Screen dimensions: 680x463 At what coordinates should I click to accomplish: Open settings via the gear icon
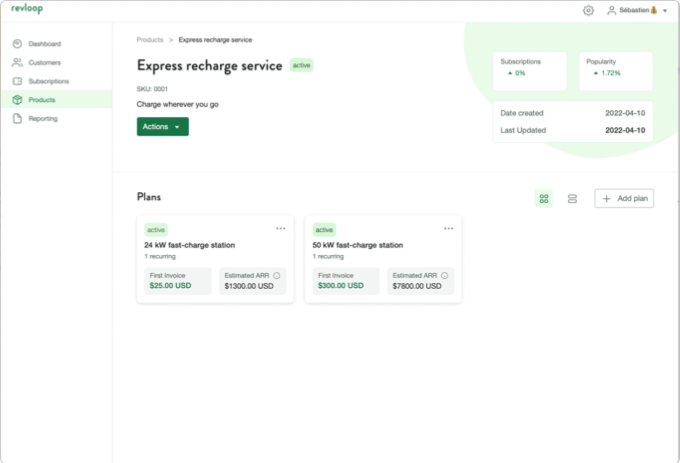click(x=588, y=10)
